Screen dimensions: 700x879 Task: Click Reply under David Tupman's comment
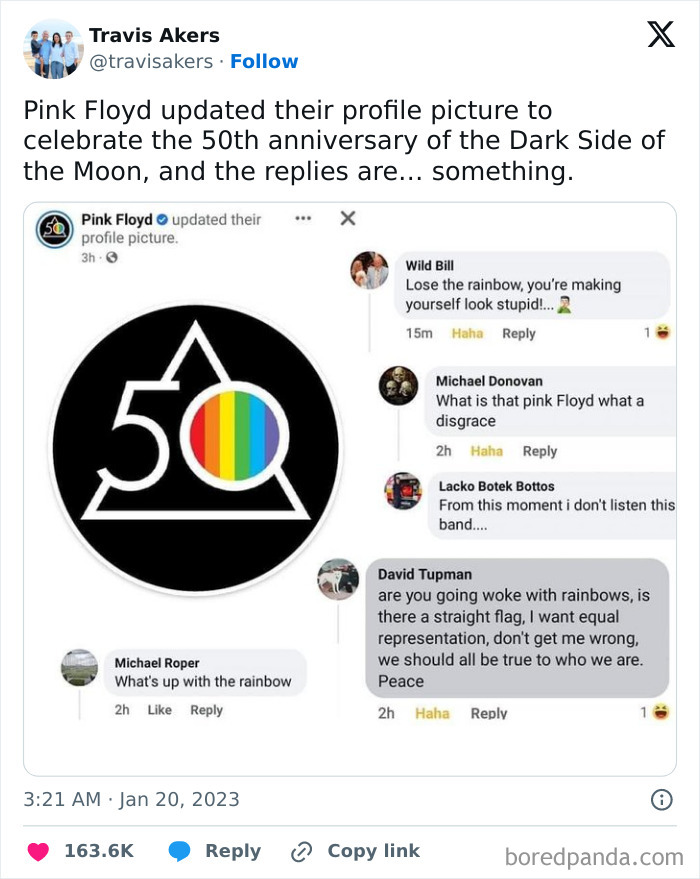coord(488,713)
